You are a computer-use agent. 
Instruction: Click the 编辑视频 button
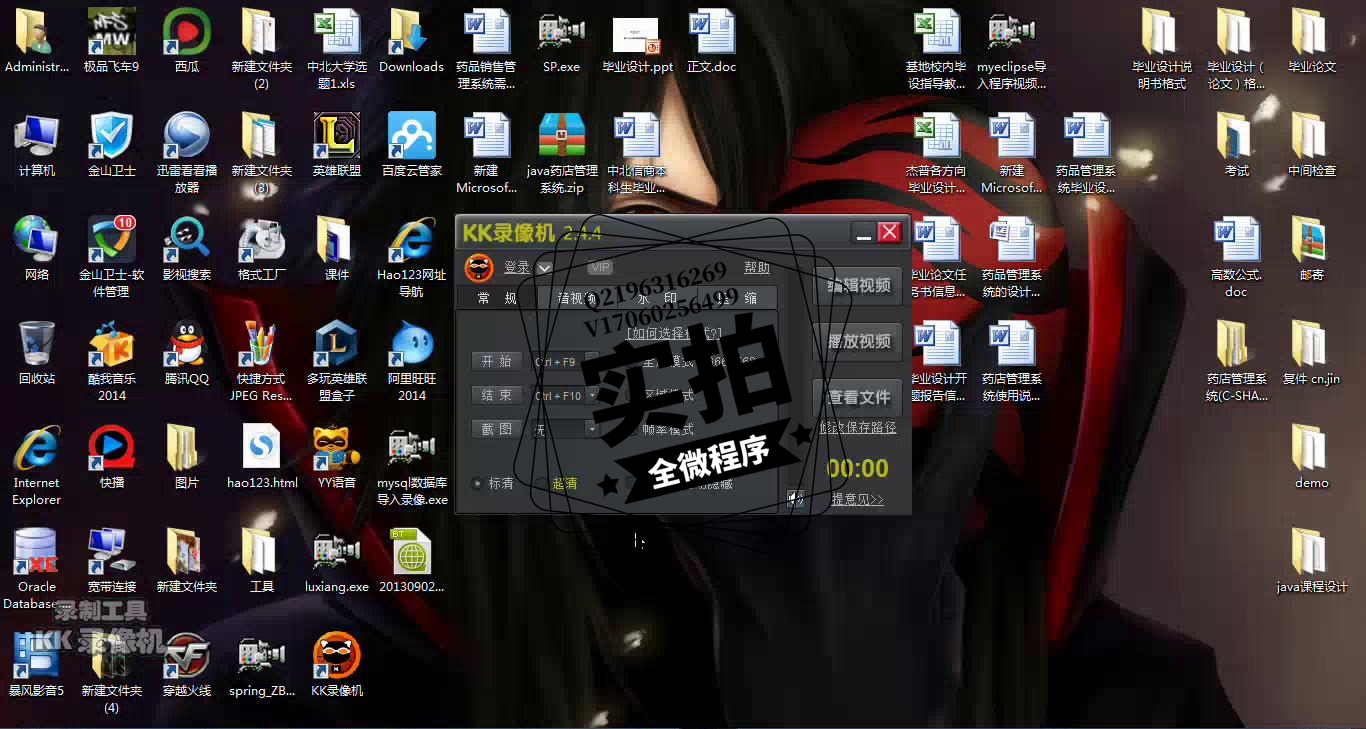[858, 285]
